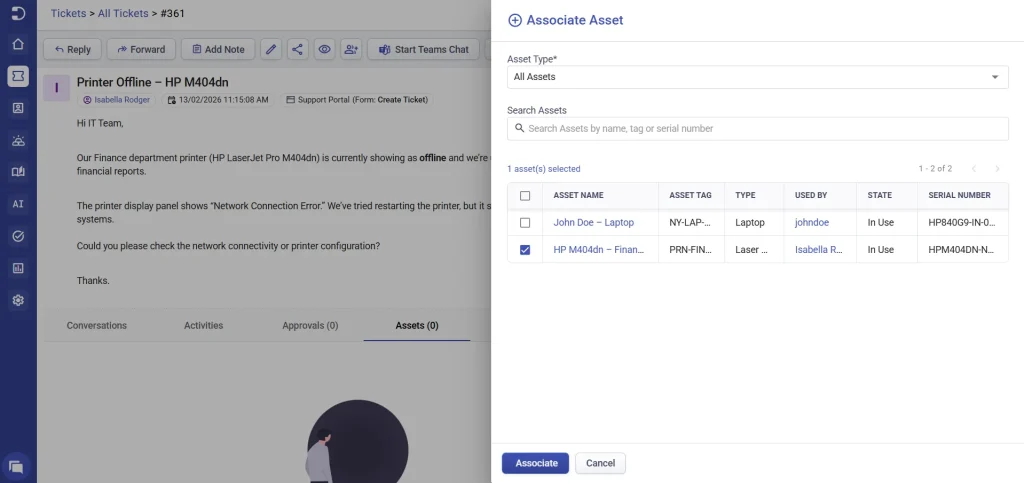Switch to the Assets (0) tab
Image resolution: width=1024 pixels, height=483 pixels.
point(417,325)
